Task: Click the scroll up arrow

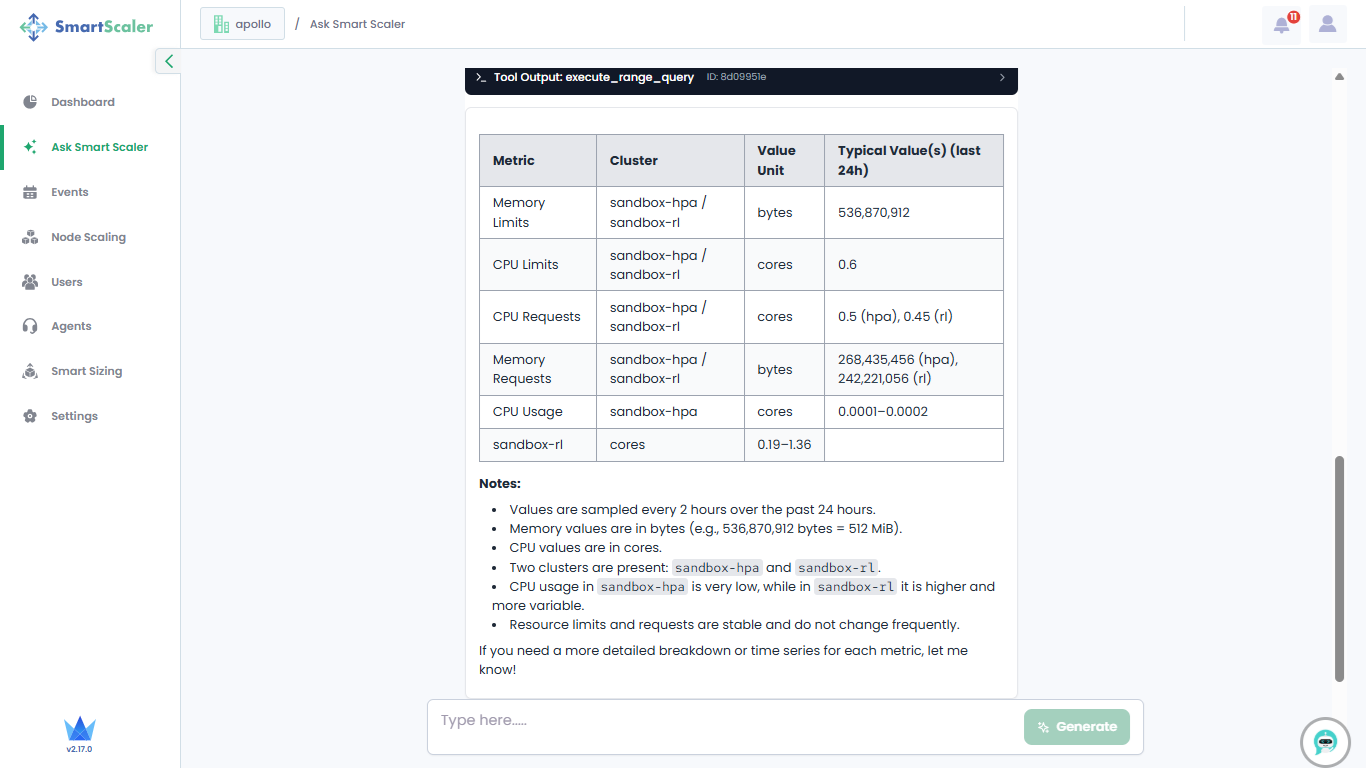Action: (x=1339, y=77)
